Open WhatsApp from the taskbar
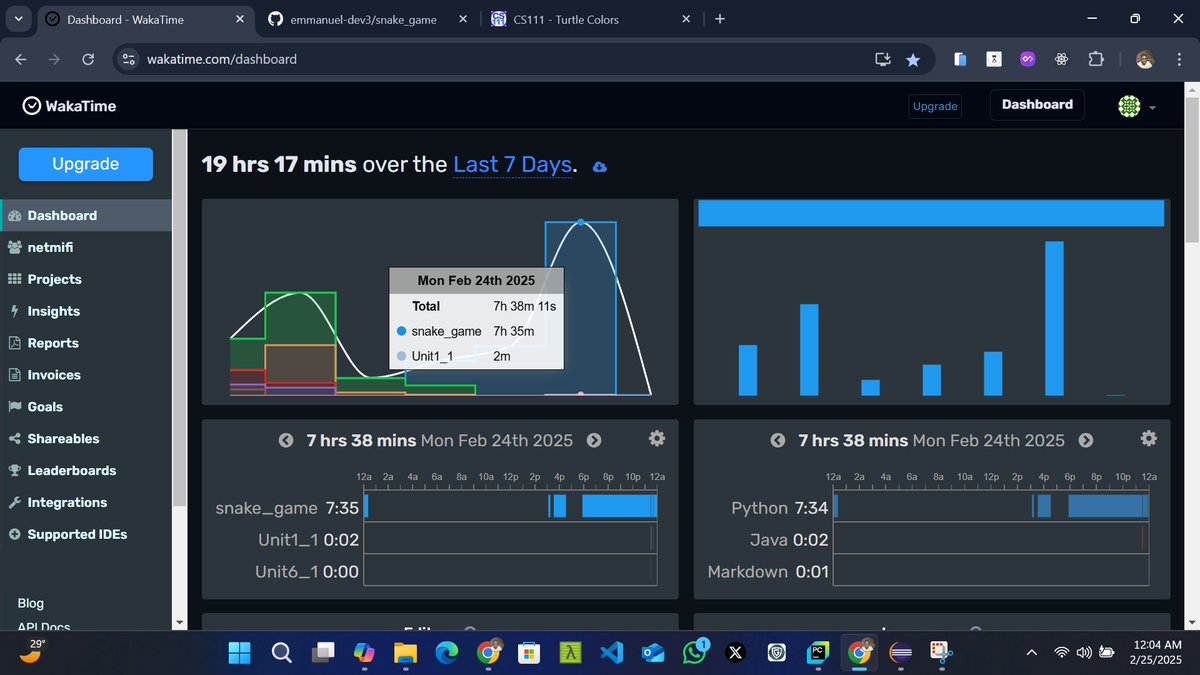The height and width of the screenshot is (675, 1200). point(695,652)
